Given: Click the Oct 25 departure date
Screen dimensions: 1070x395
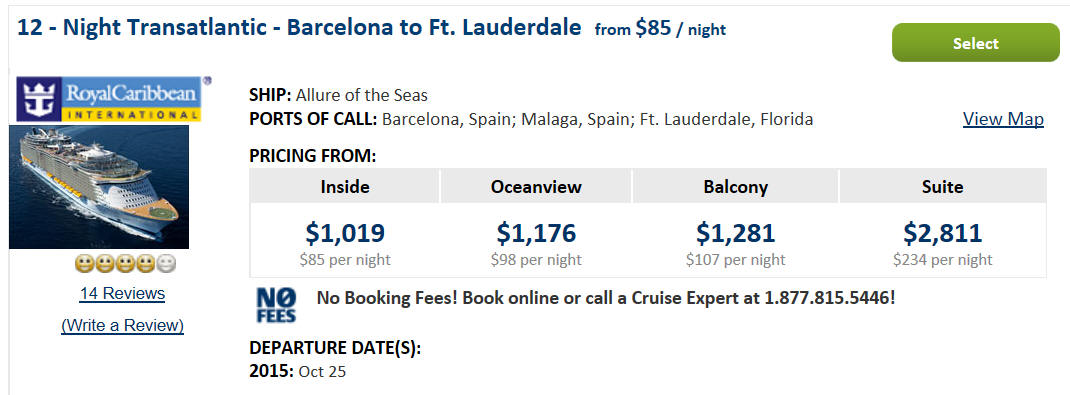Looking at the screenshot, I should [322, 372].
